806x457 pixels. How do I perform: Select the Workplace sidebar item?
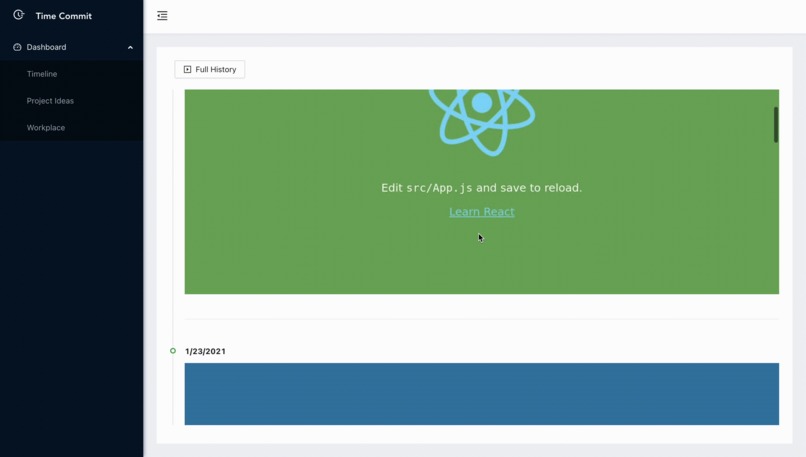point(71,127)
